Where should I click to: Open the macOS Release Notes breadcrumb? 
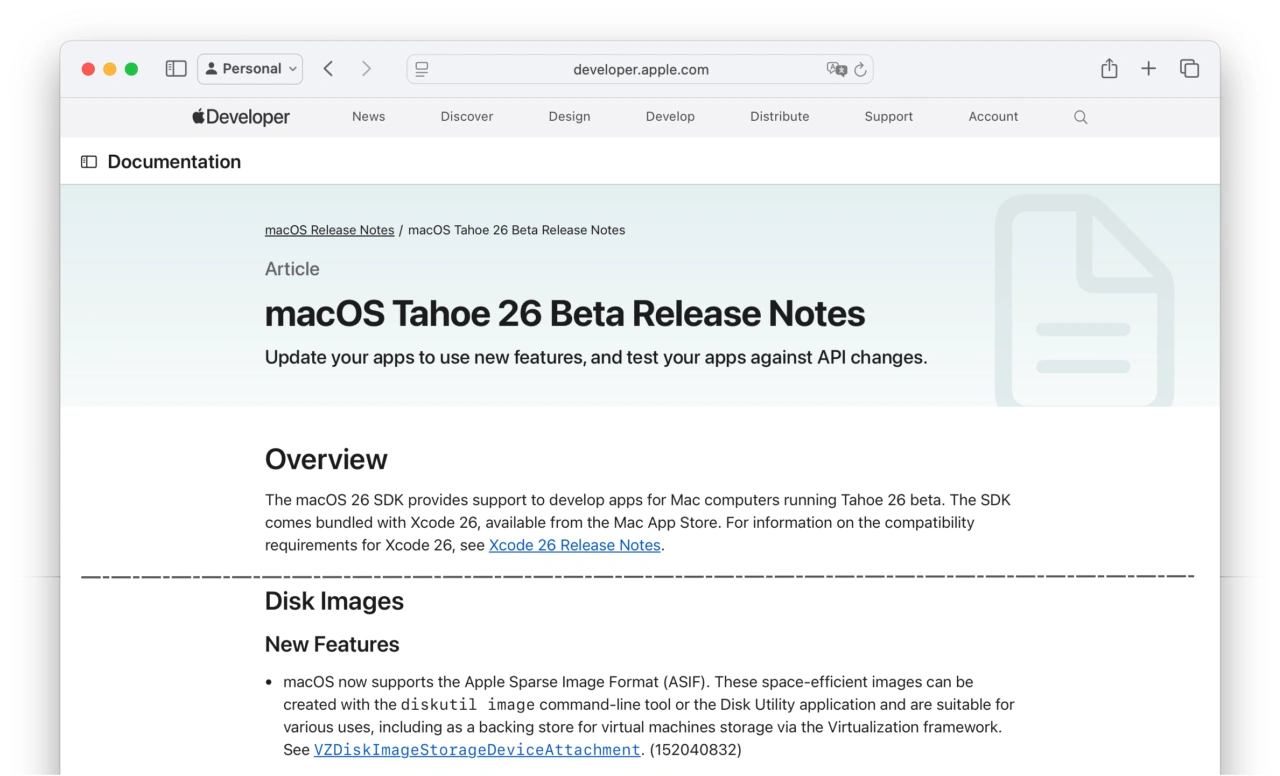tap(329, 230)
